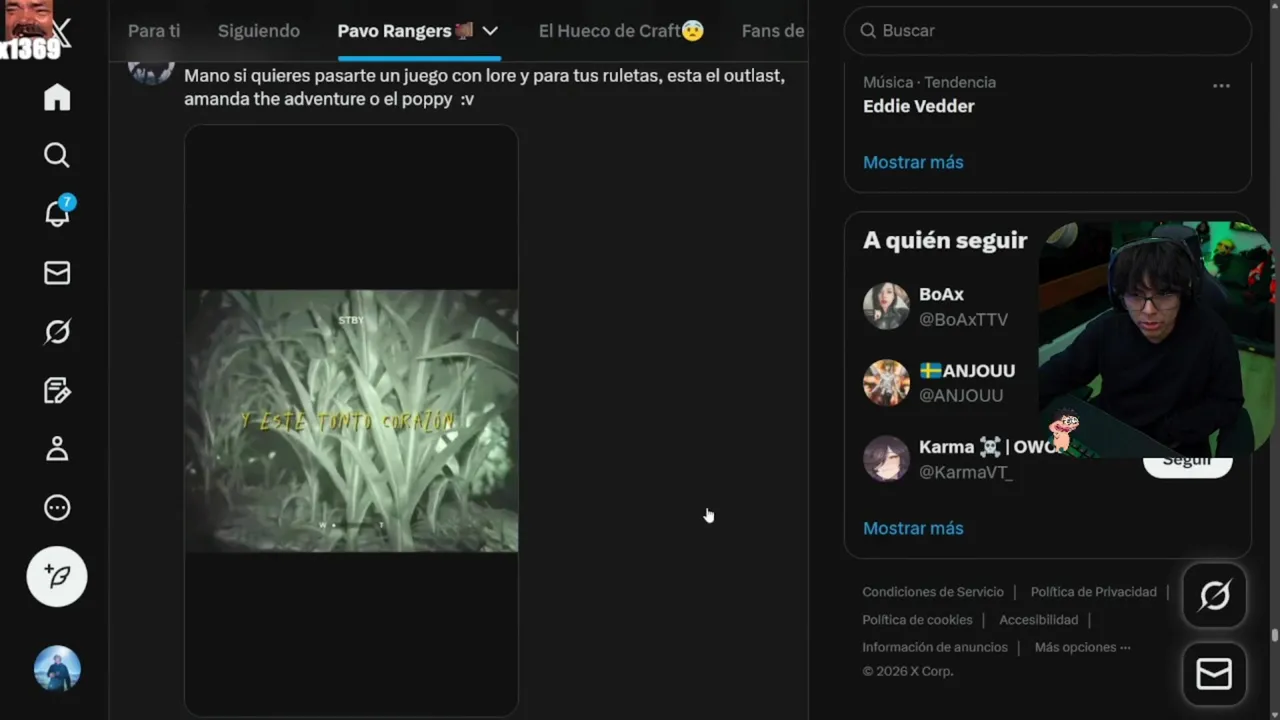Open floating Messages button at bottom right

pos(1214,675)
